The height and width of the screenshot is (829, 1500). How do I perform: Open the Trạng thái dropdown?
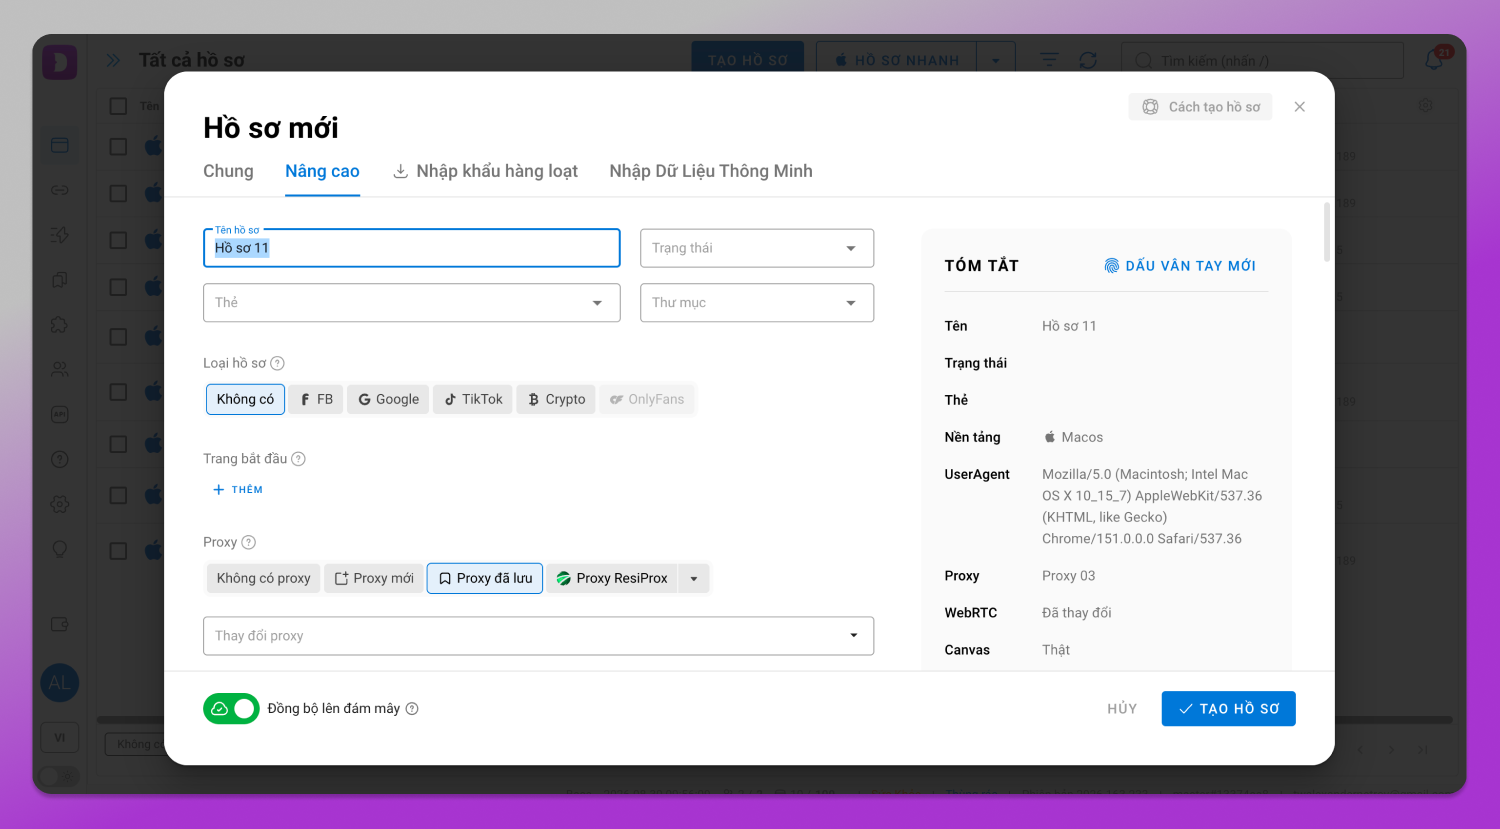[x=757, y=248]
